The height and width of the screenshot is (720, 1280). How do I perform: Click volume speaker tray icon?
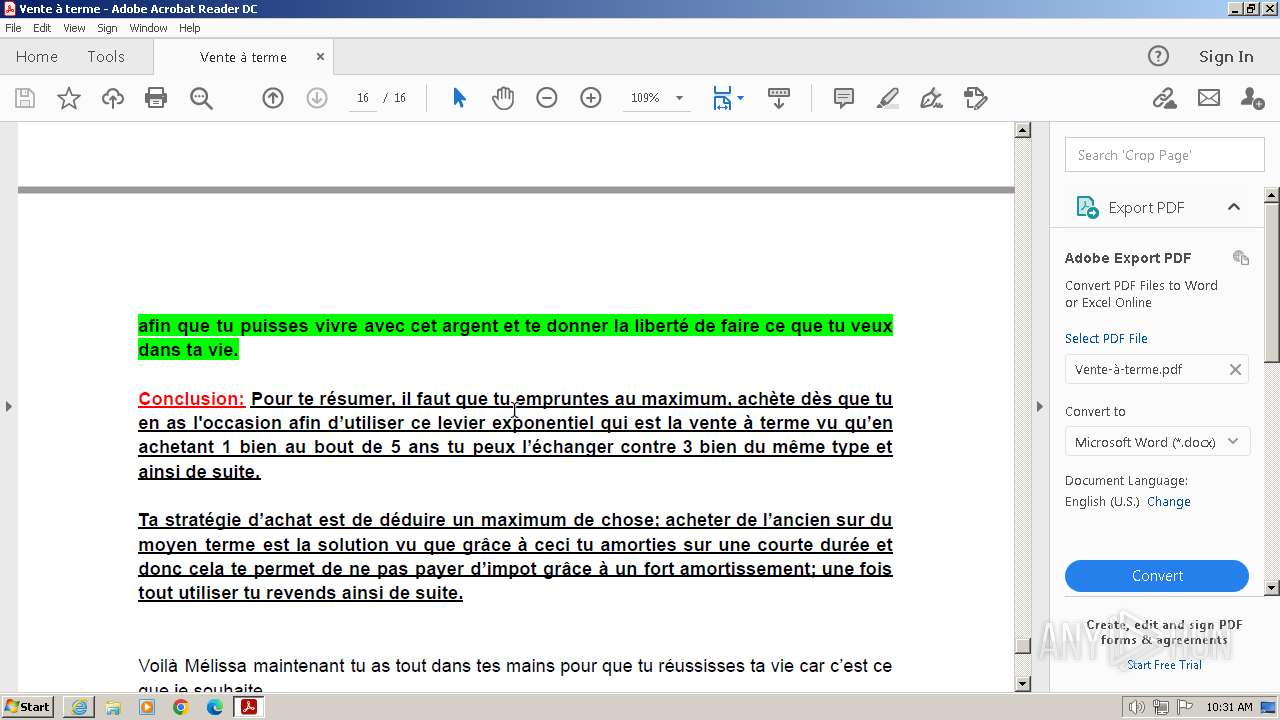tap(1137, 707)
